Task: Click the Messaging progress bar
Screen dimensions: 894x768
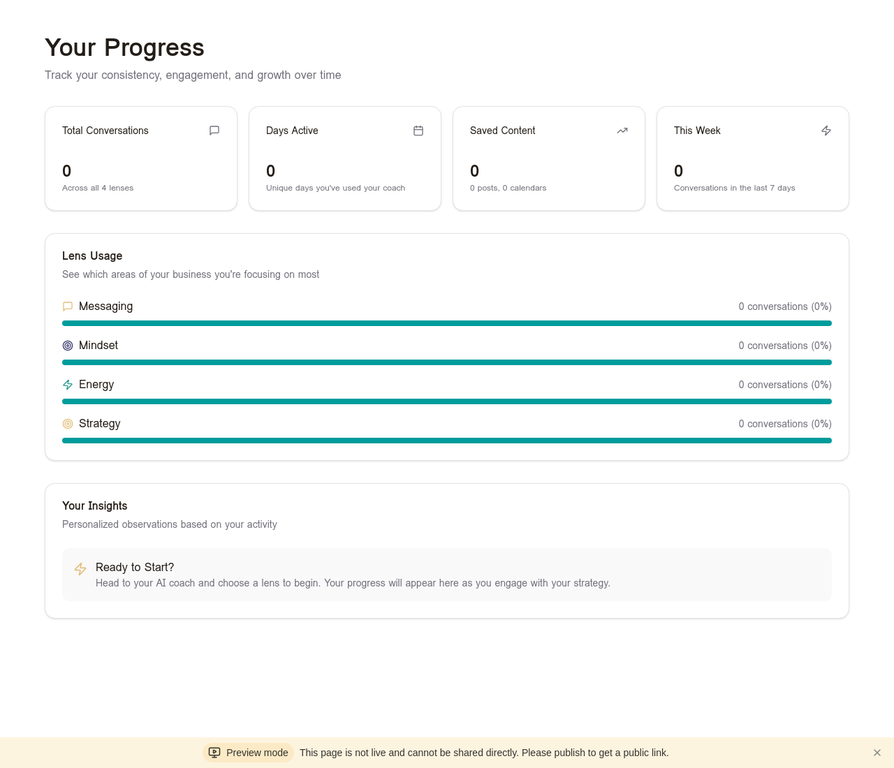Action: 447,323
